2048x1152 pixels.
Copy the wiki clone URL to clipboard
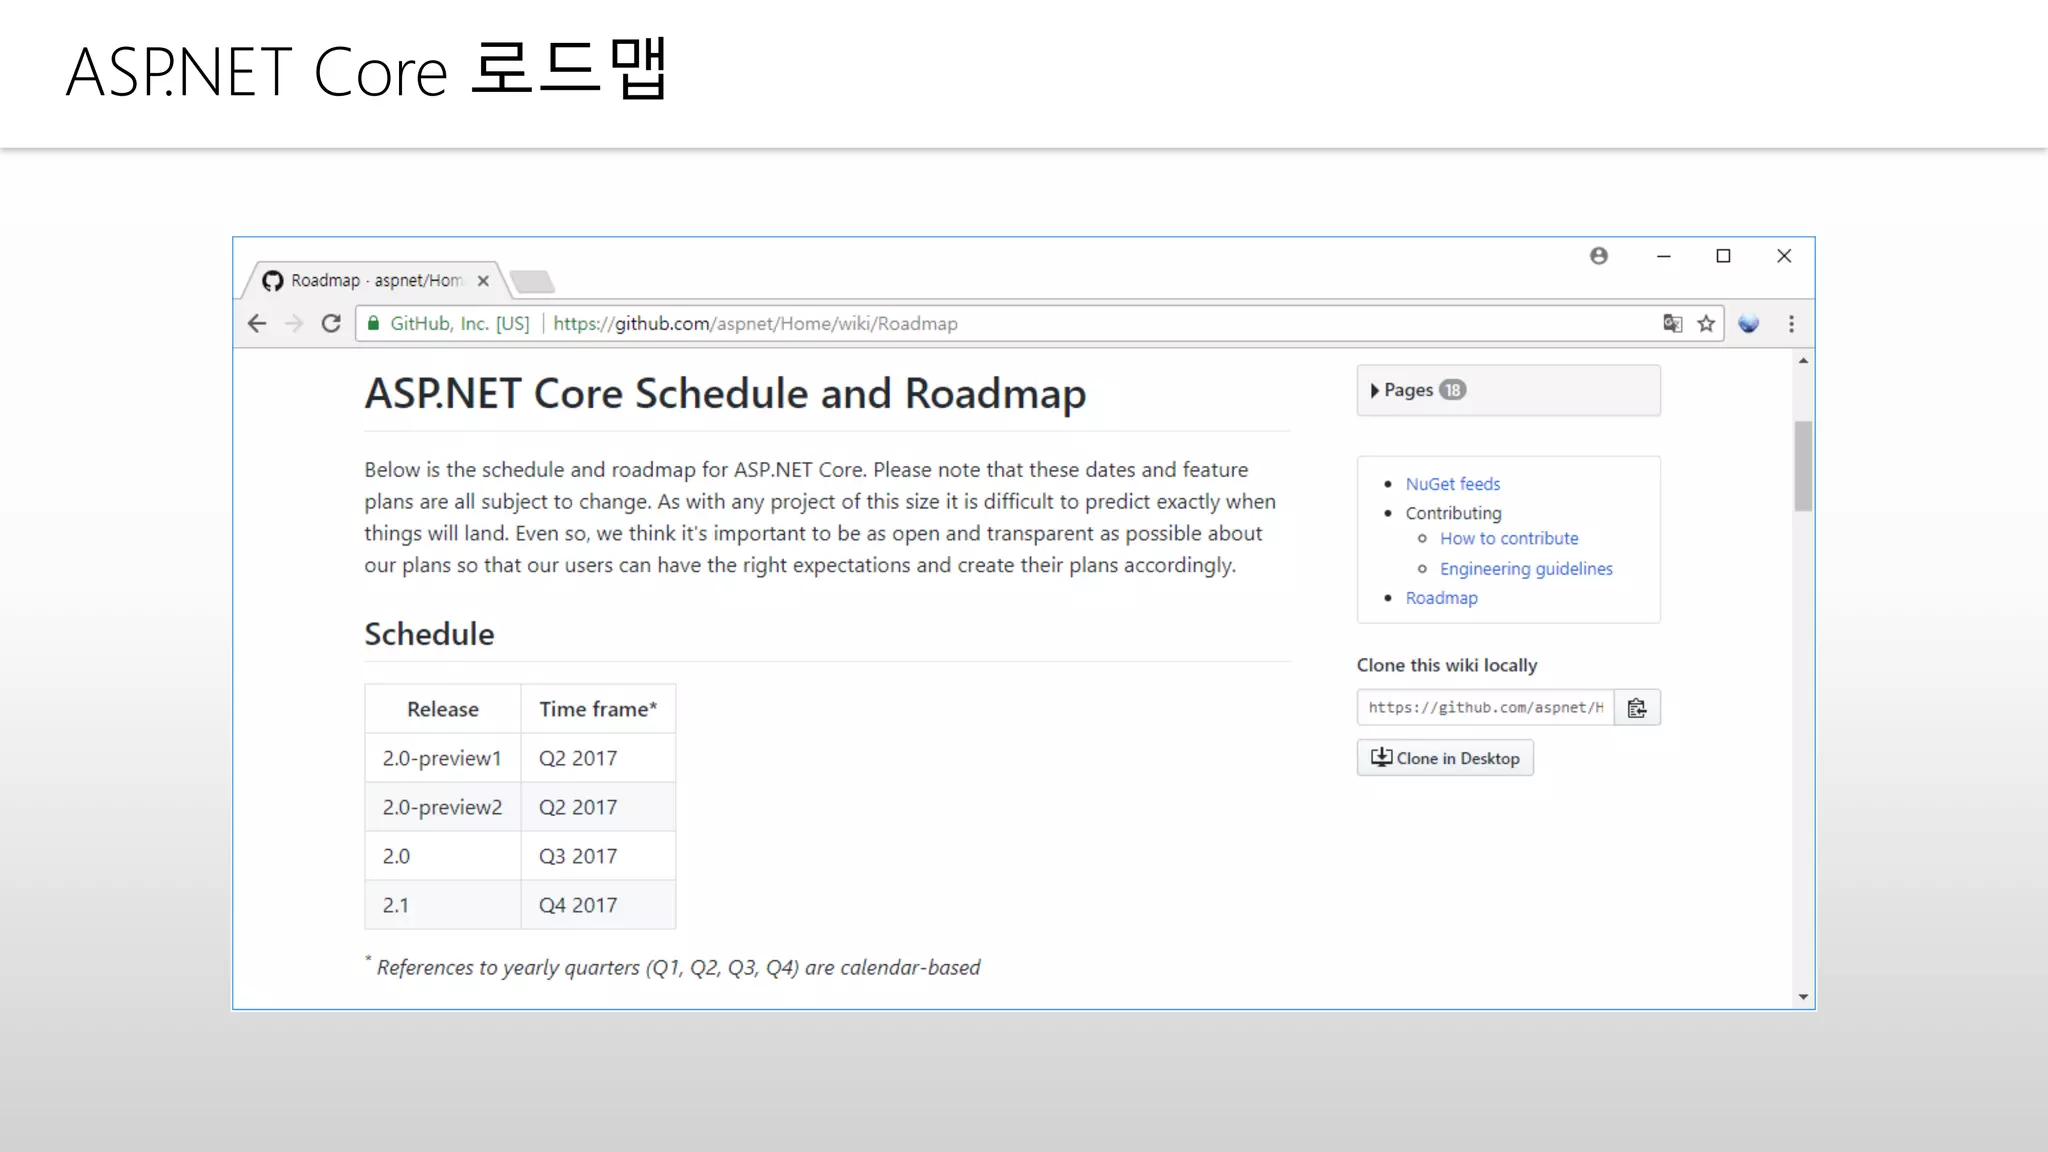coord(1637,708)
